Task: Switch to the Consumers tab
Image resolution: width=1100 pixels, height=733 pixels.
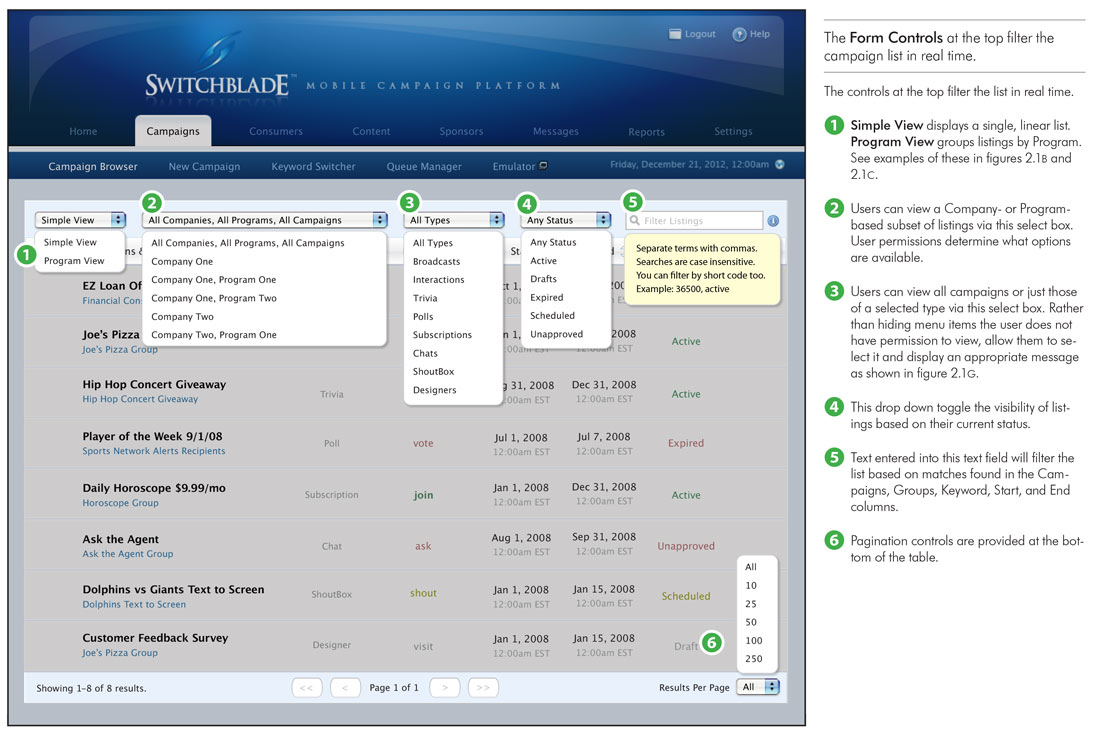Action: (x=276, y=131)
